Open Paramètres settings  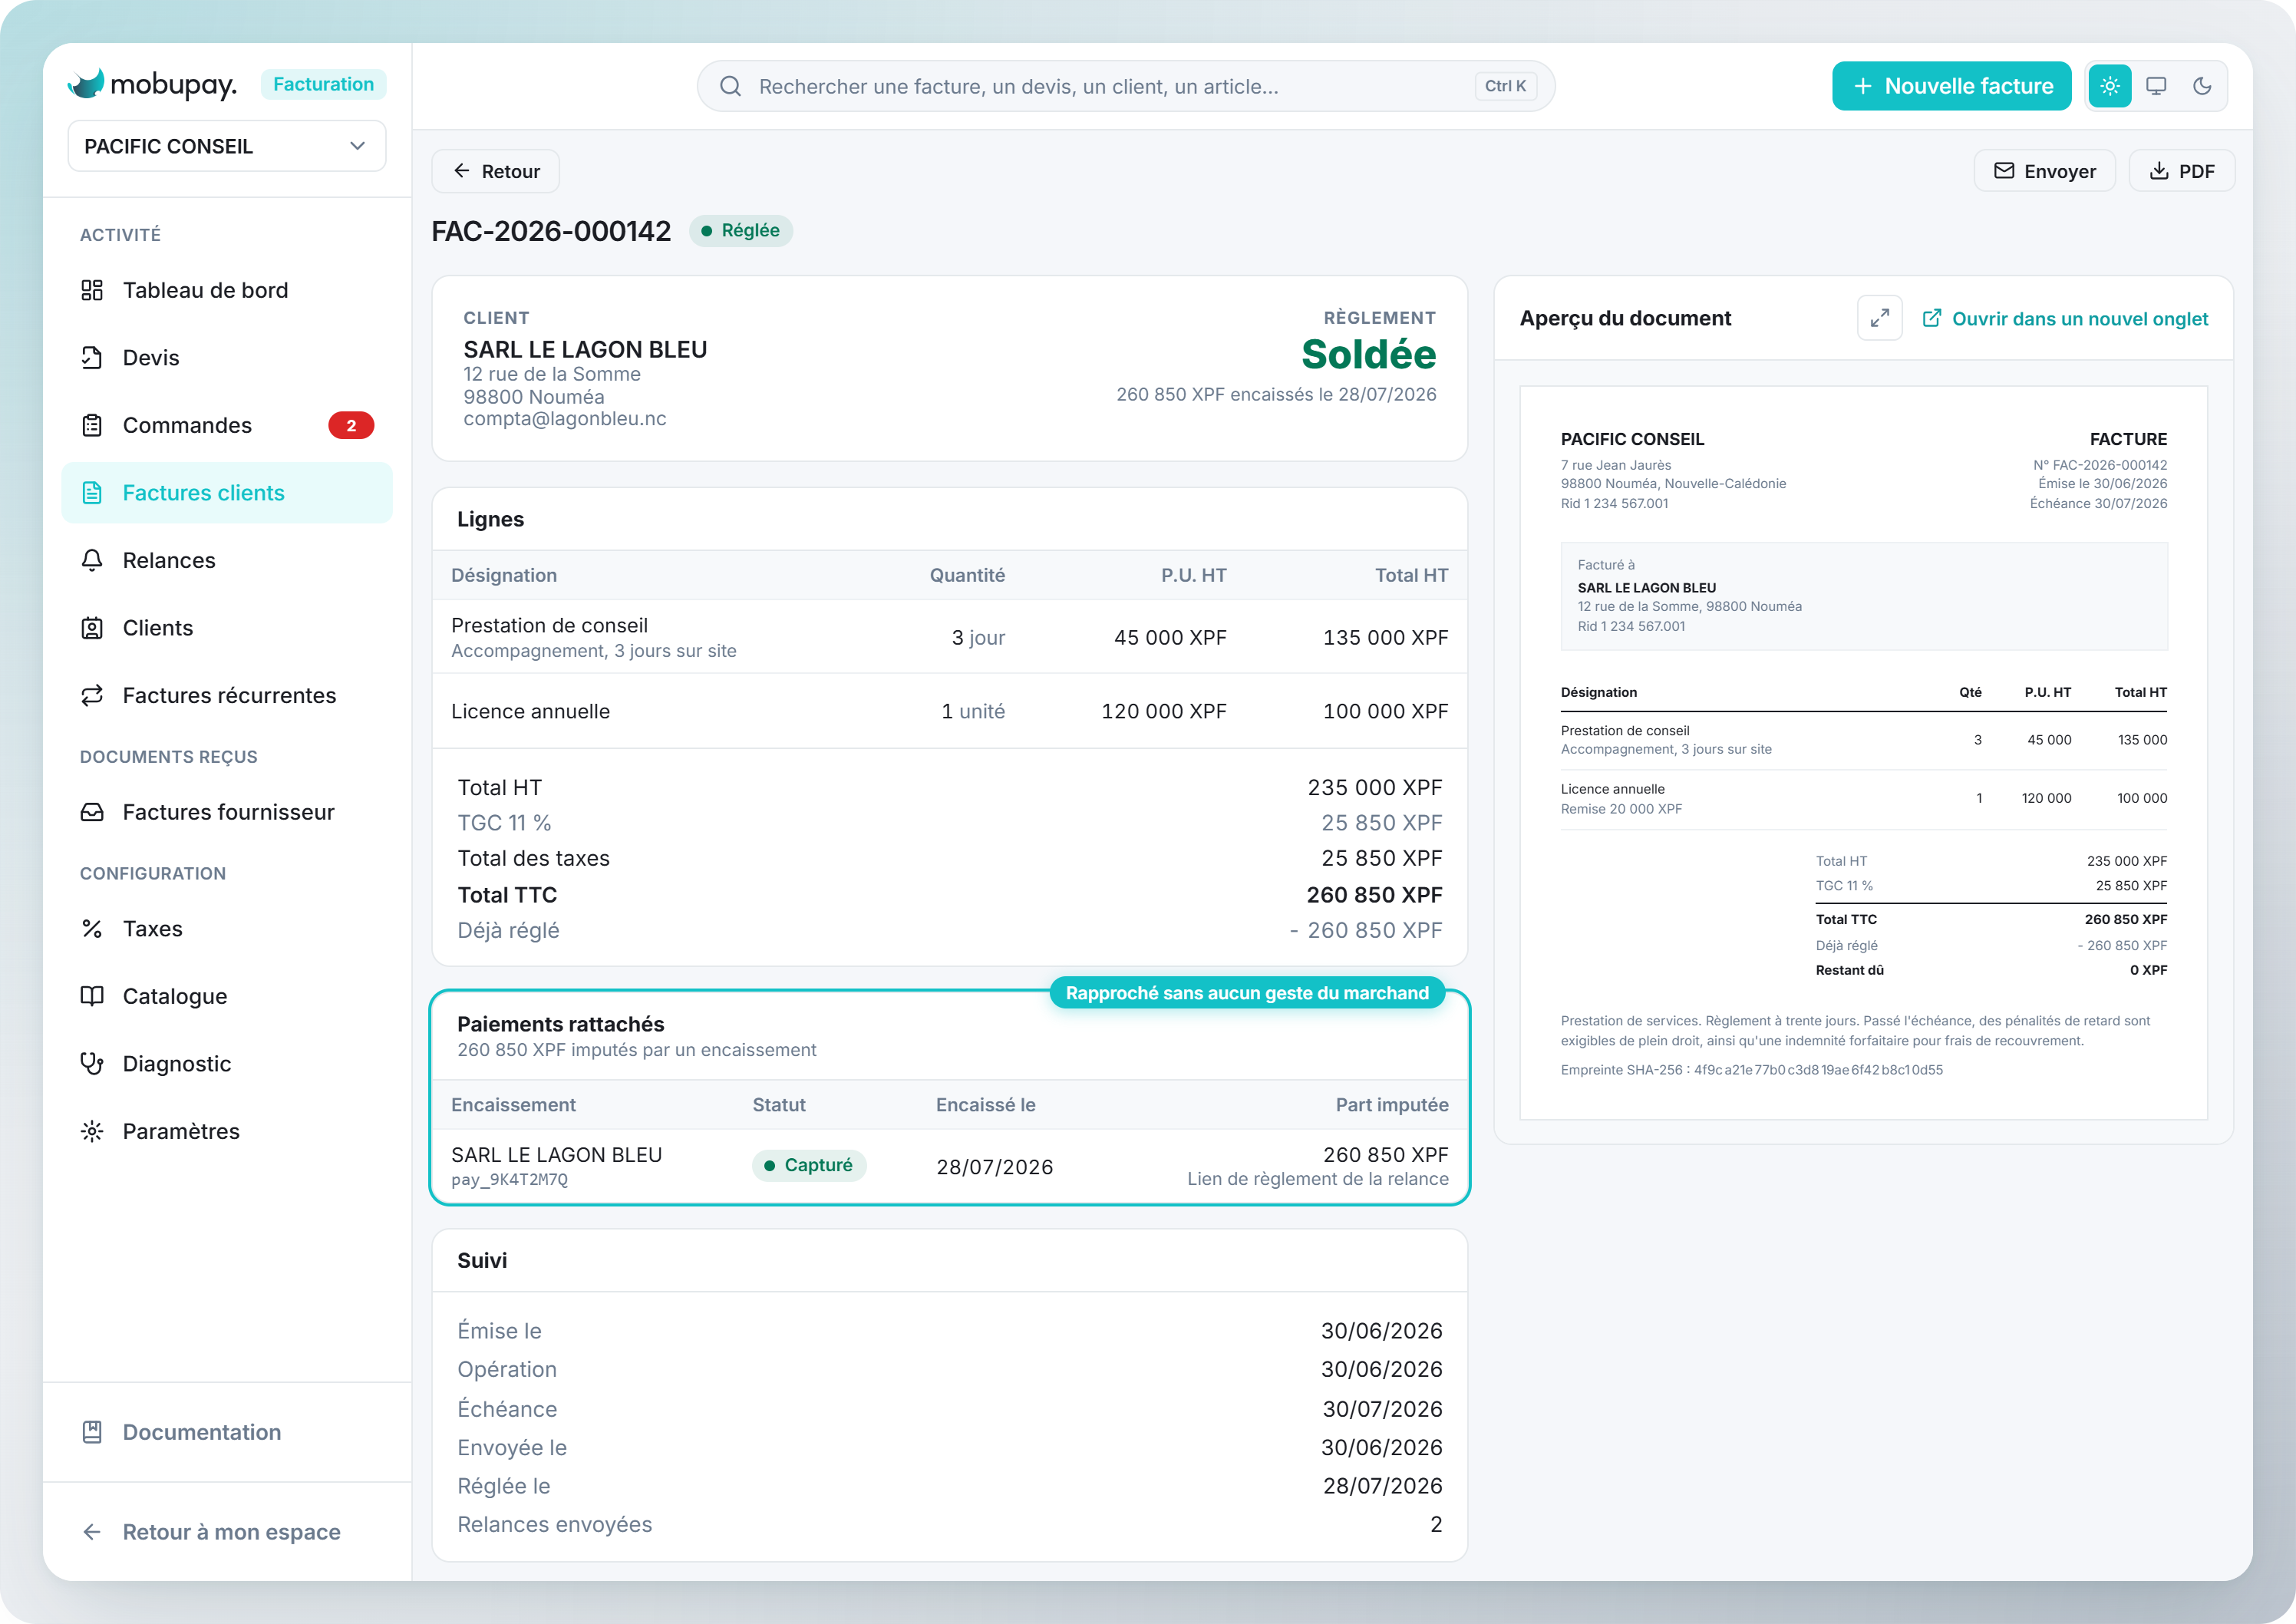227,1131
